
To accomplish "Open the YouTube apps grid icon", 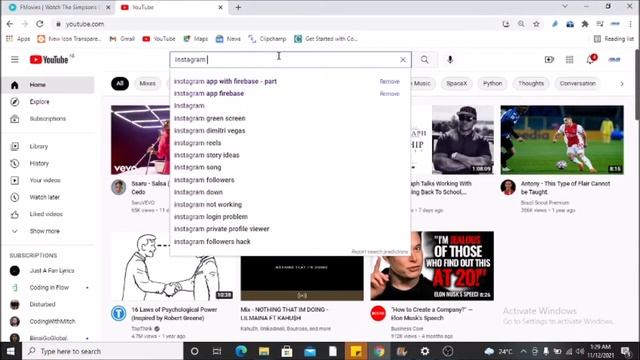I will pos(569,60).
